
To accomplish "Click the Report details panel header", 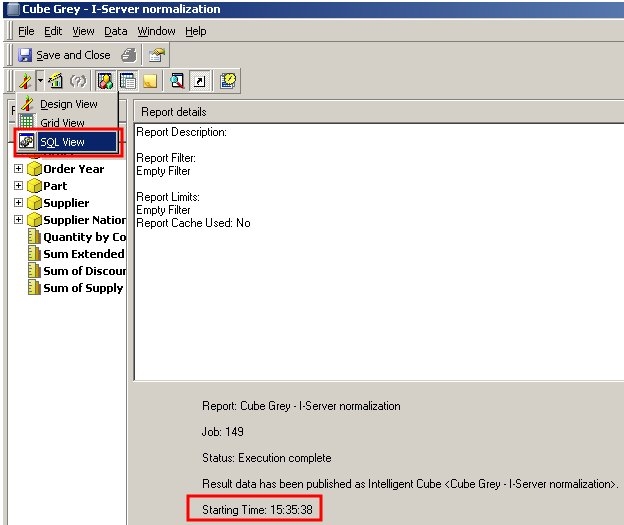I will click(173, 111).
